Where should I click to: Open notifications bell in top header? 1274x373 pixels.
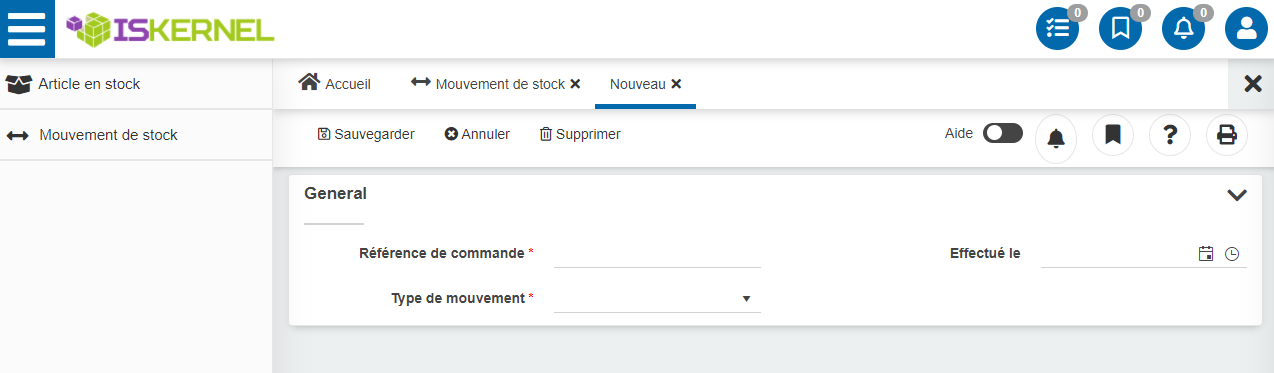[x=1183, y=29]
